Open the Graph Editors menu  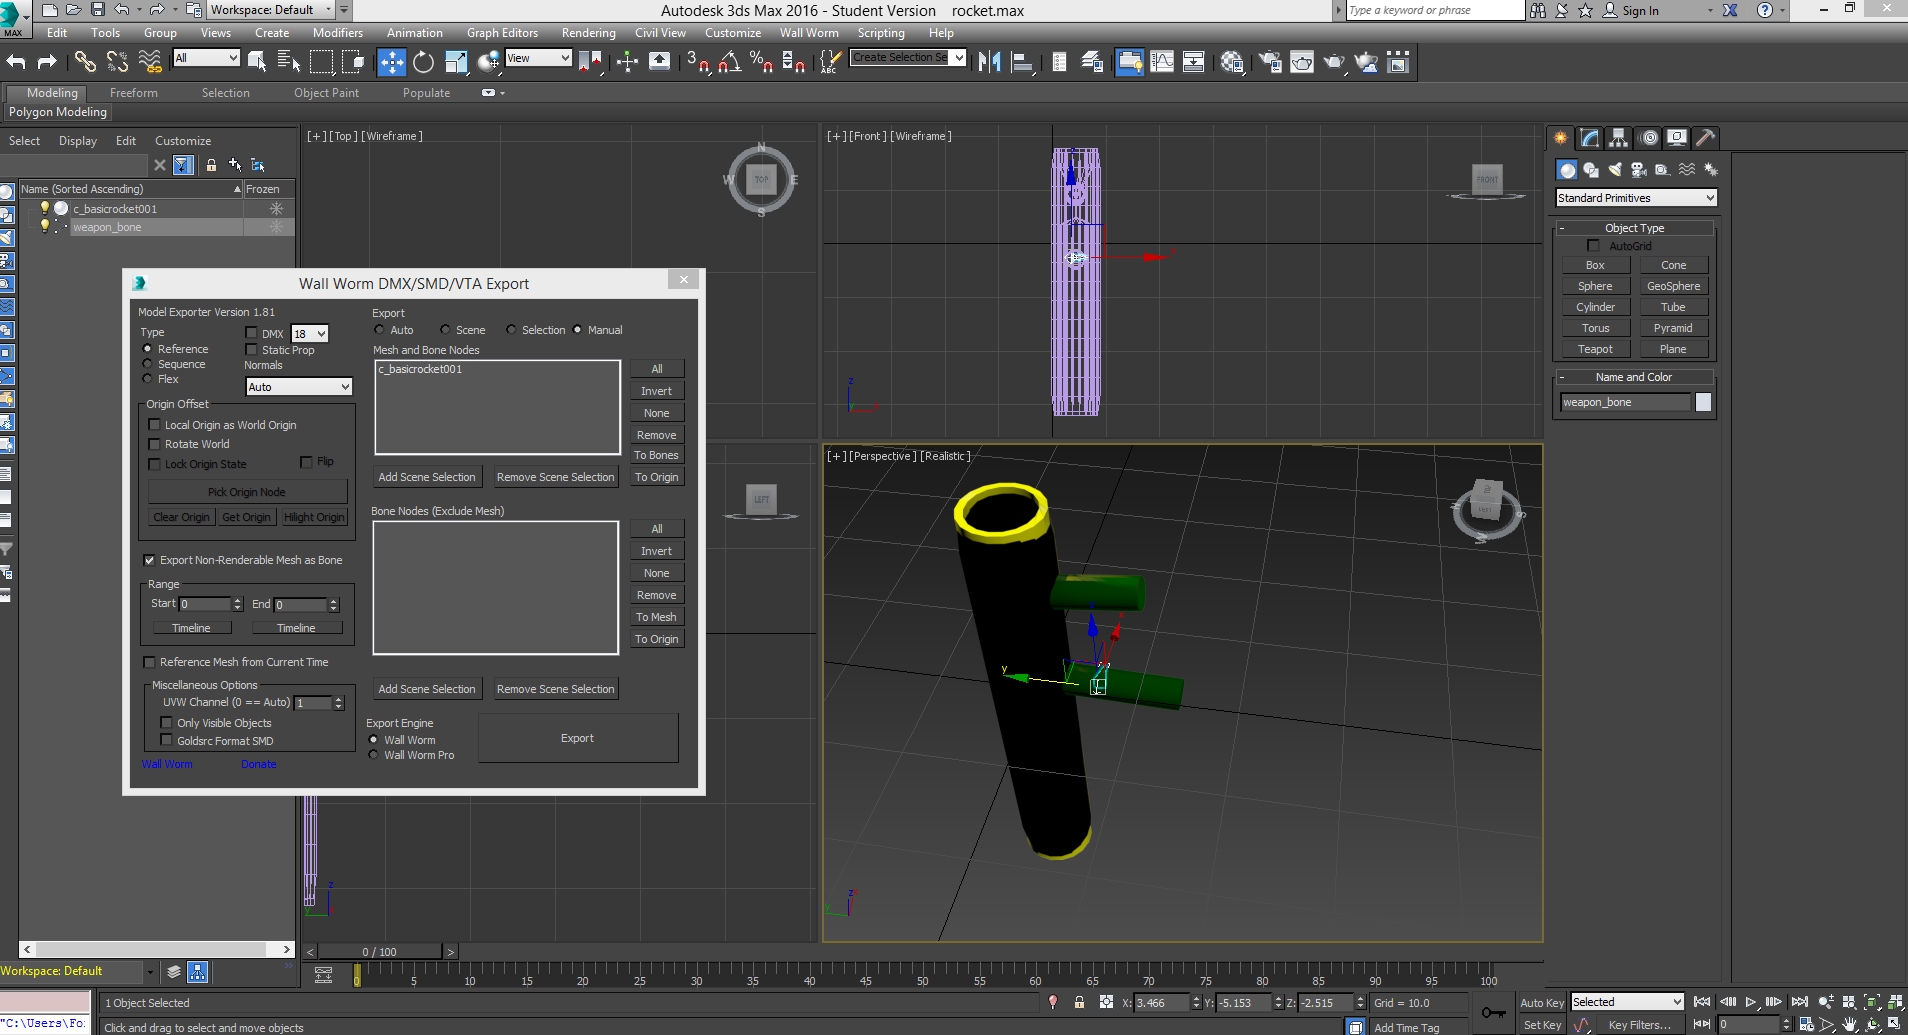[x=502, y=33]
